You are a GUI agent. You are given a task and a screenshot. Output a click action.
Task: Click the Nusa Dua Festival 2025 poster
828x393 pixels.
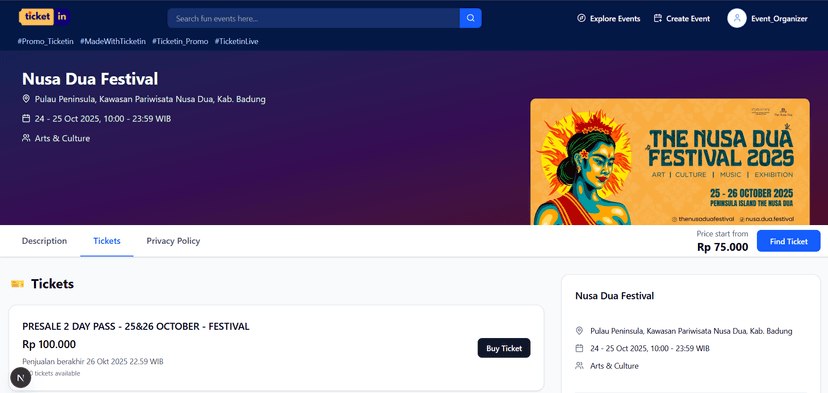pos(670,162)
